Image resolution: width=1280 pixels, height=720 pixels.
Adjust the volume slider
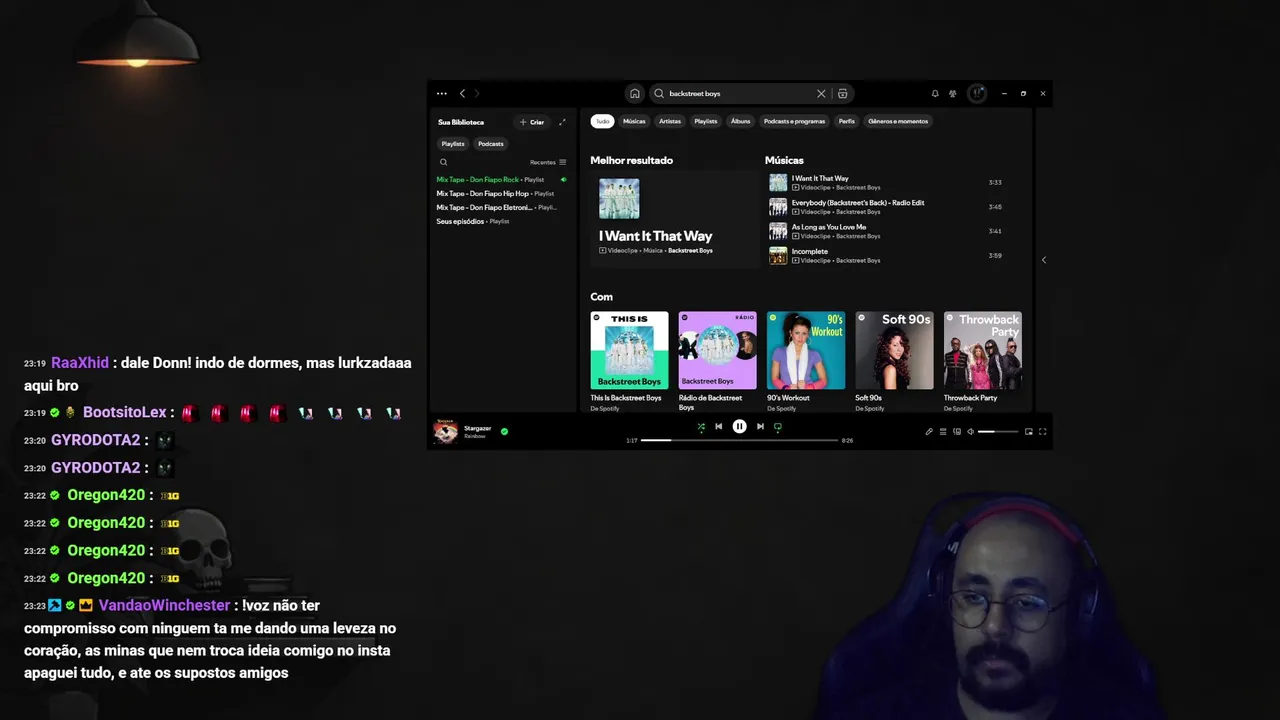coord(998,432)
